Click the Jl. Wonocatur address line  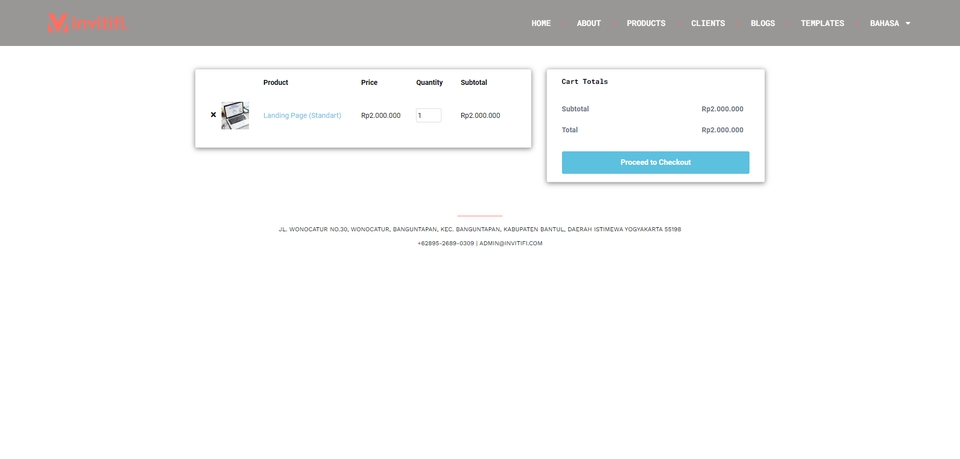coord(480,229)
